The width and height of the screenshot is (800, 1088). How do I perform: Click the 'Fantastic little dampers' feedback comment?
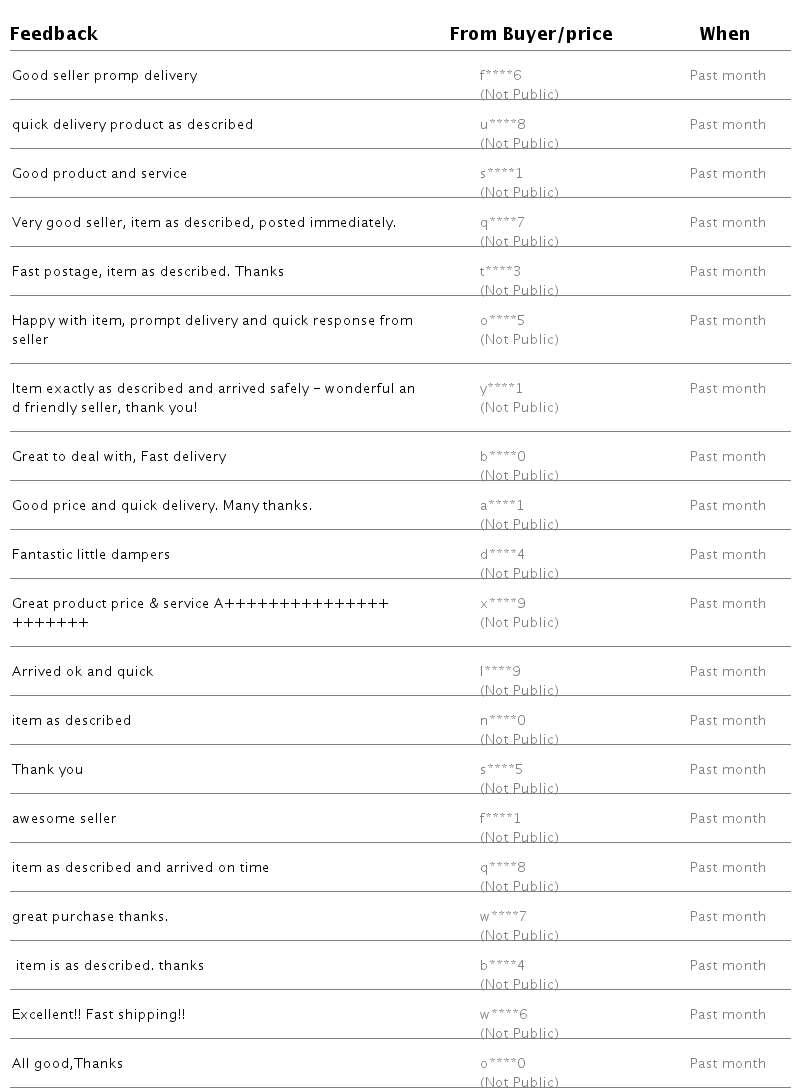[x=91, y=555]
